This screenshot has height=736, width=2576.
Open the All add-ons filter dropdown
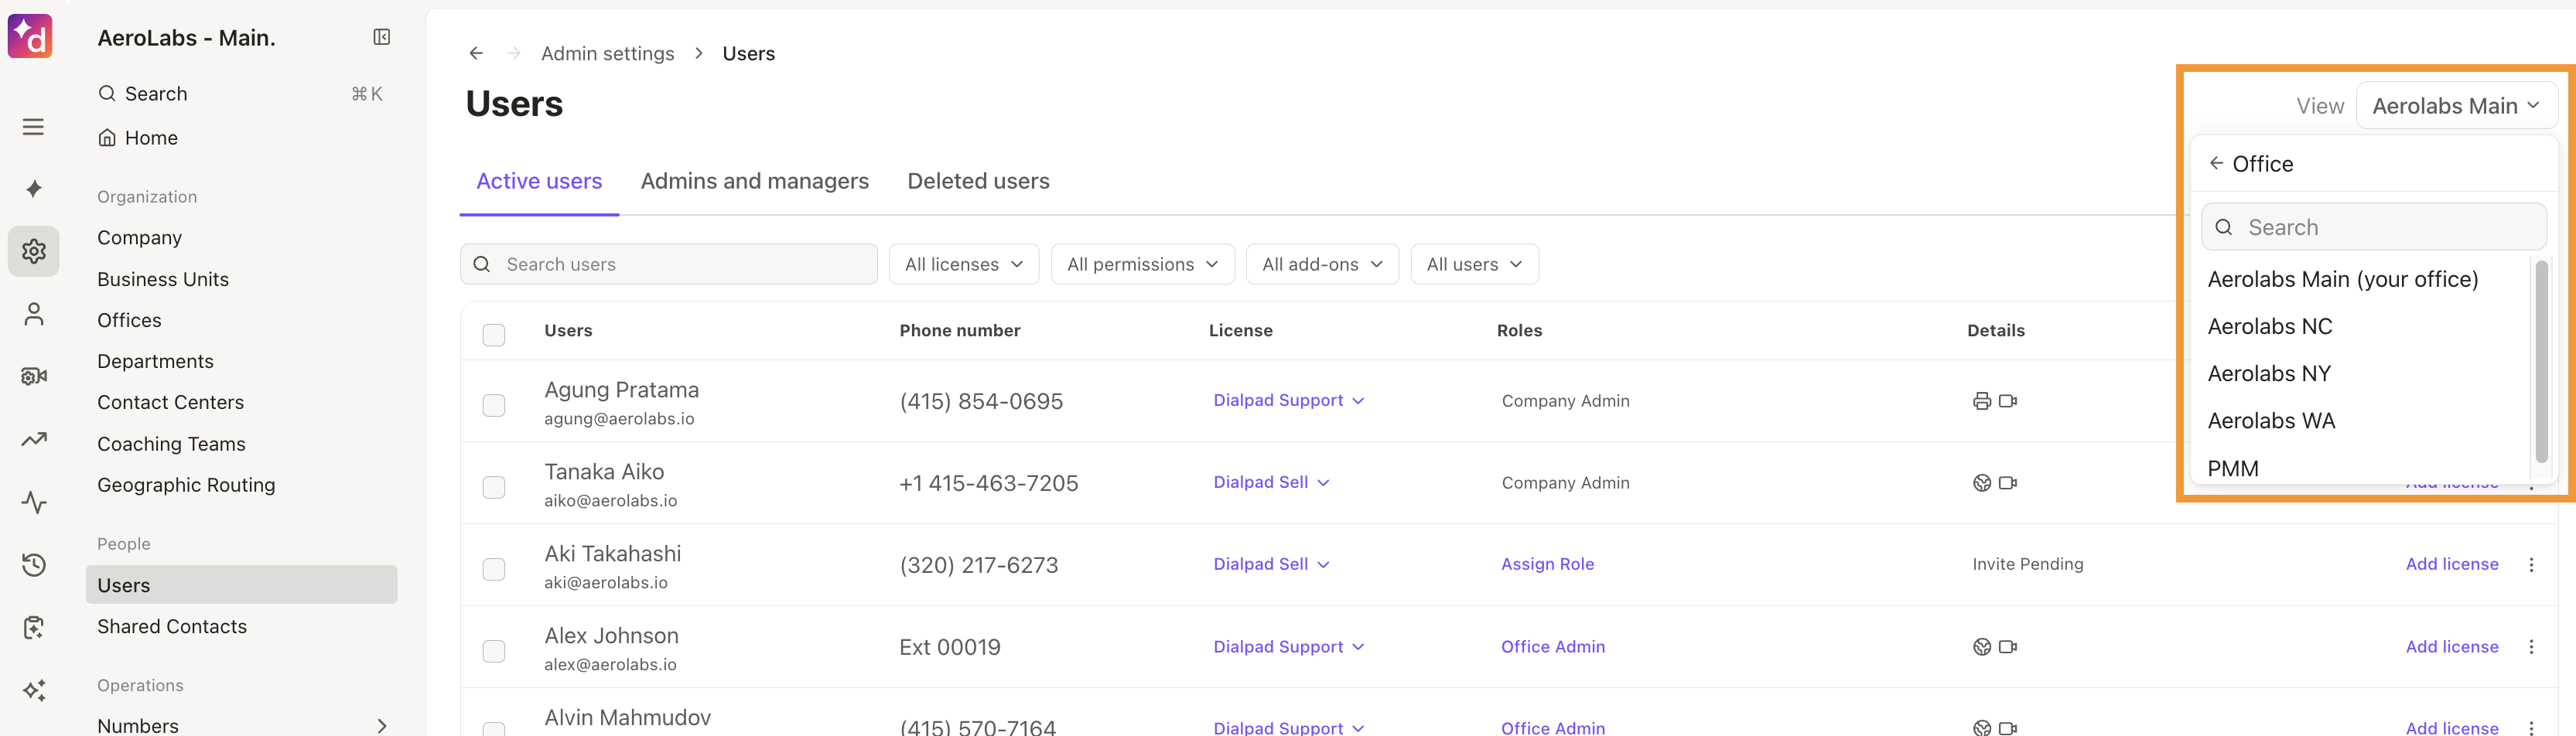[x=1321, y=264]
